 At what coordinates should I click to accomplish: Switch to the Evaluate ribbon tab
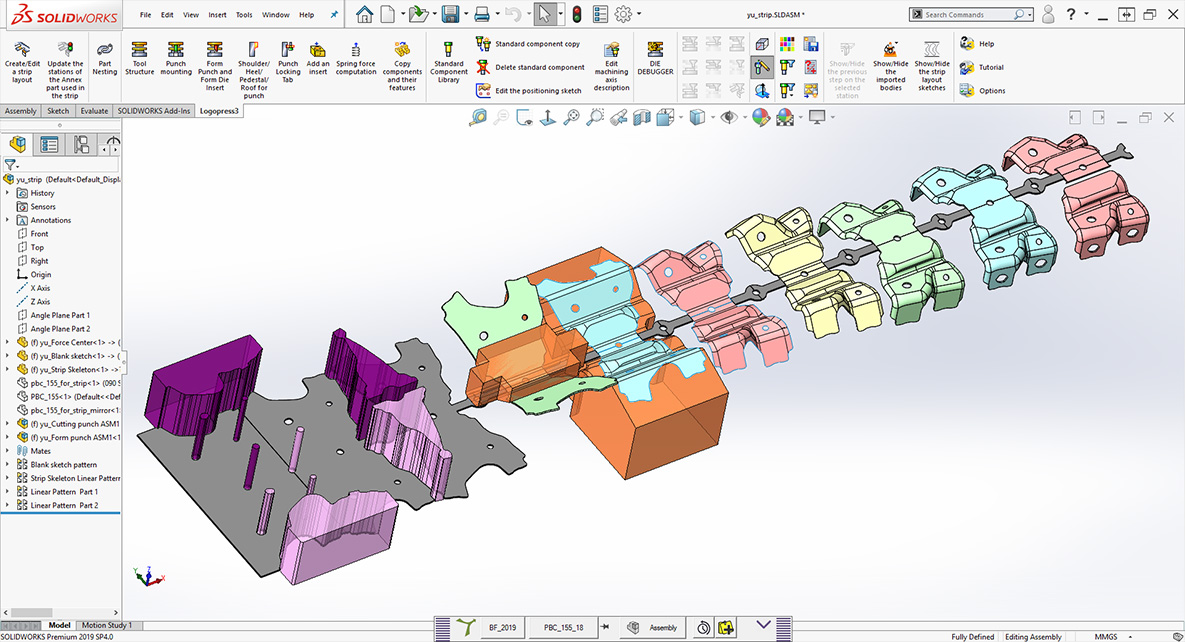pyautogui.click(x=94, y=111)
